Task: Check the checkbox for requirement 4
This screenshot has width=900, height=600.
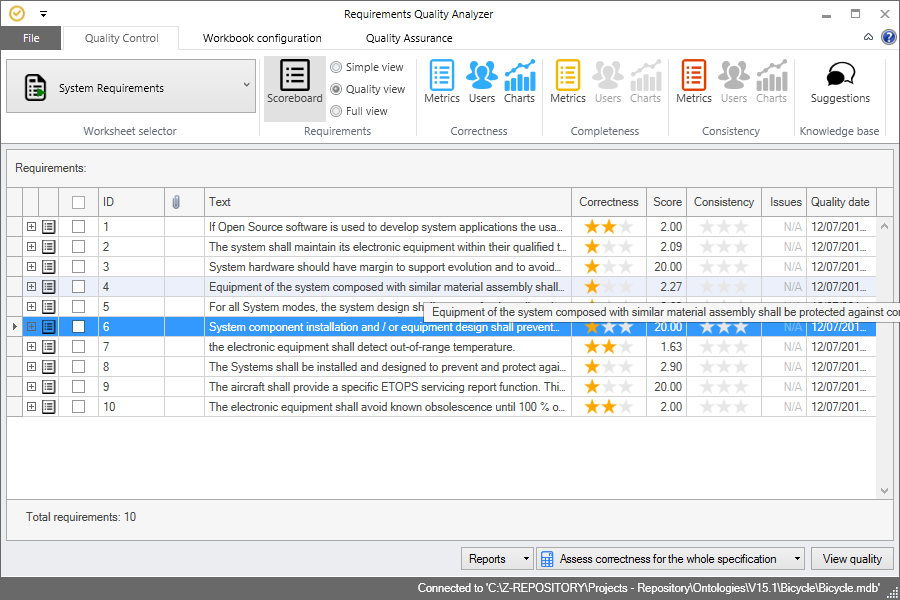Action: pyautogui.click(x=79, y=287)
